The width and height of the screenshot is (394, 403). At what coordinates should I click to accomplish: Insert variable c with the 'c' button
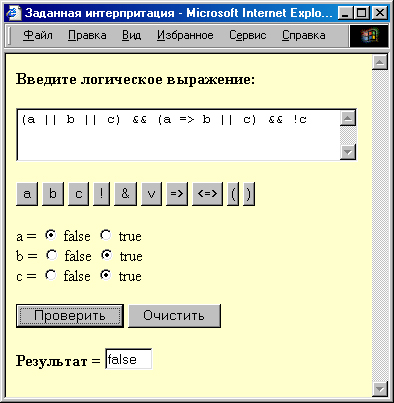point(79,194)
